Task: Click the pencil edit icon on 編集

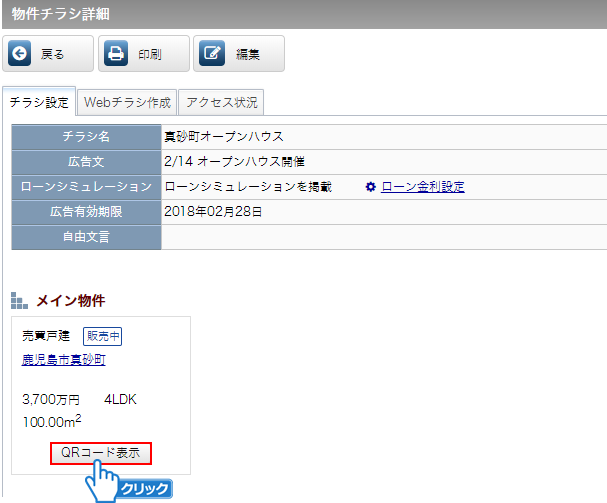Action: pos(211,55)
